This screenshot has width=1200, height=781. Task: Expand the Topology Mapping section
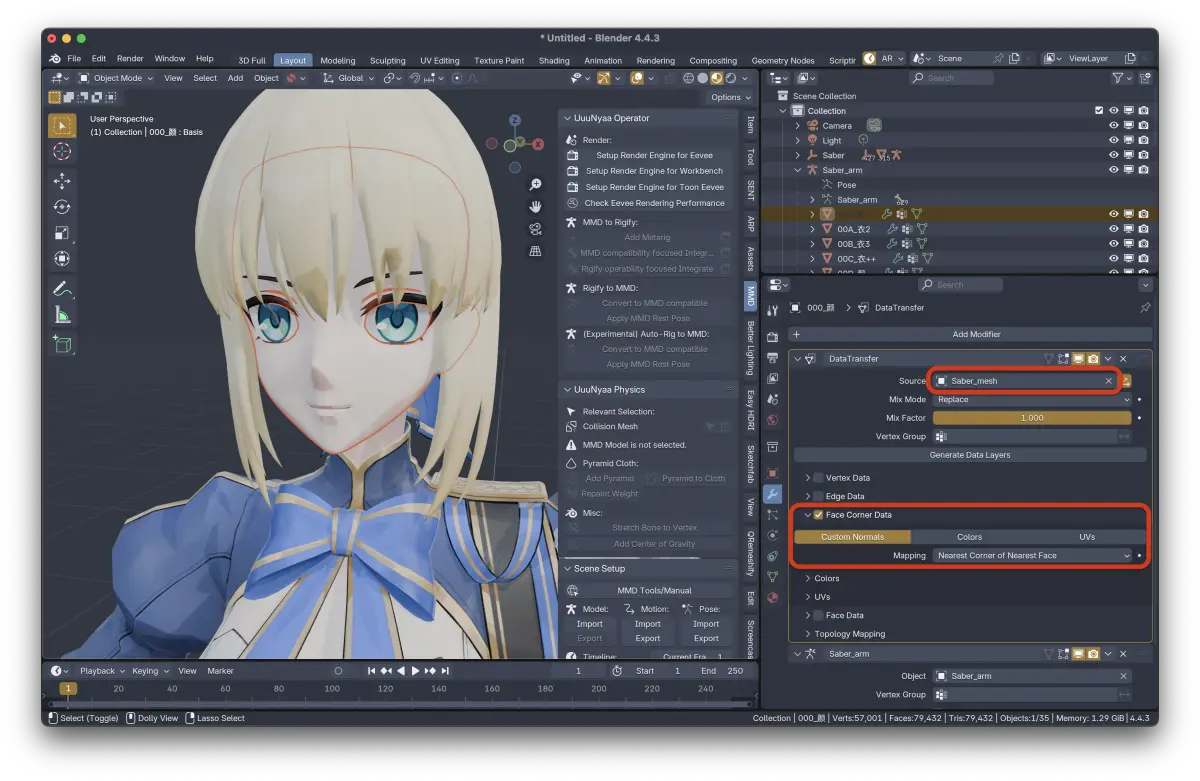pos(849,634)
